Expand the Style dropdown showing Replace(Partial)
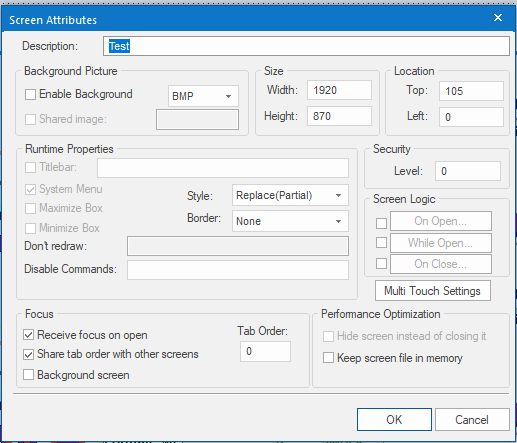Screen dimensions: 517x443 click(290, 195)
